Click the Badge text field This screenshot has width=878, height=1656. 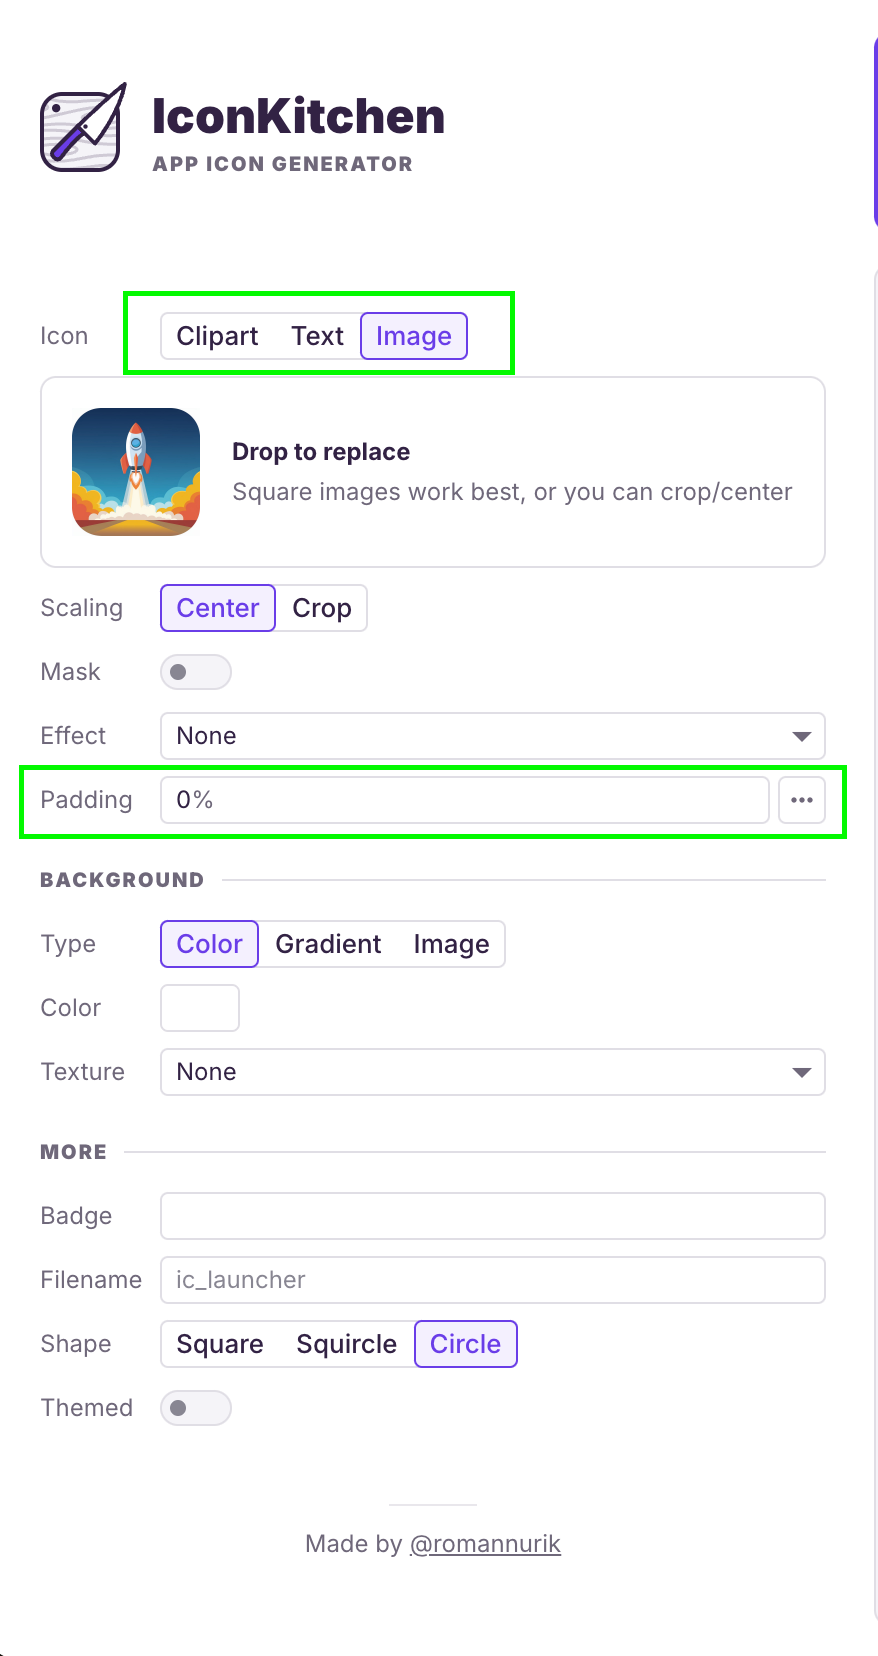(492, 1215)
